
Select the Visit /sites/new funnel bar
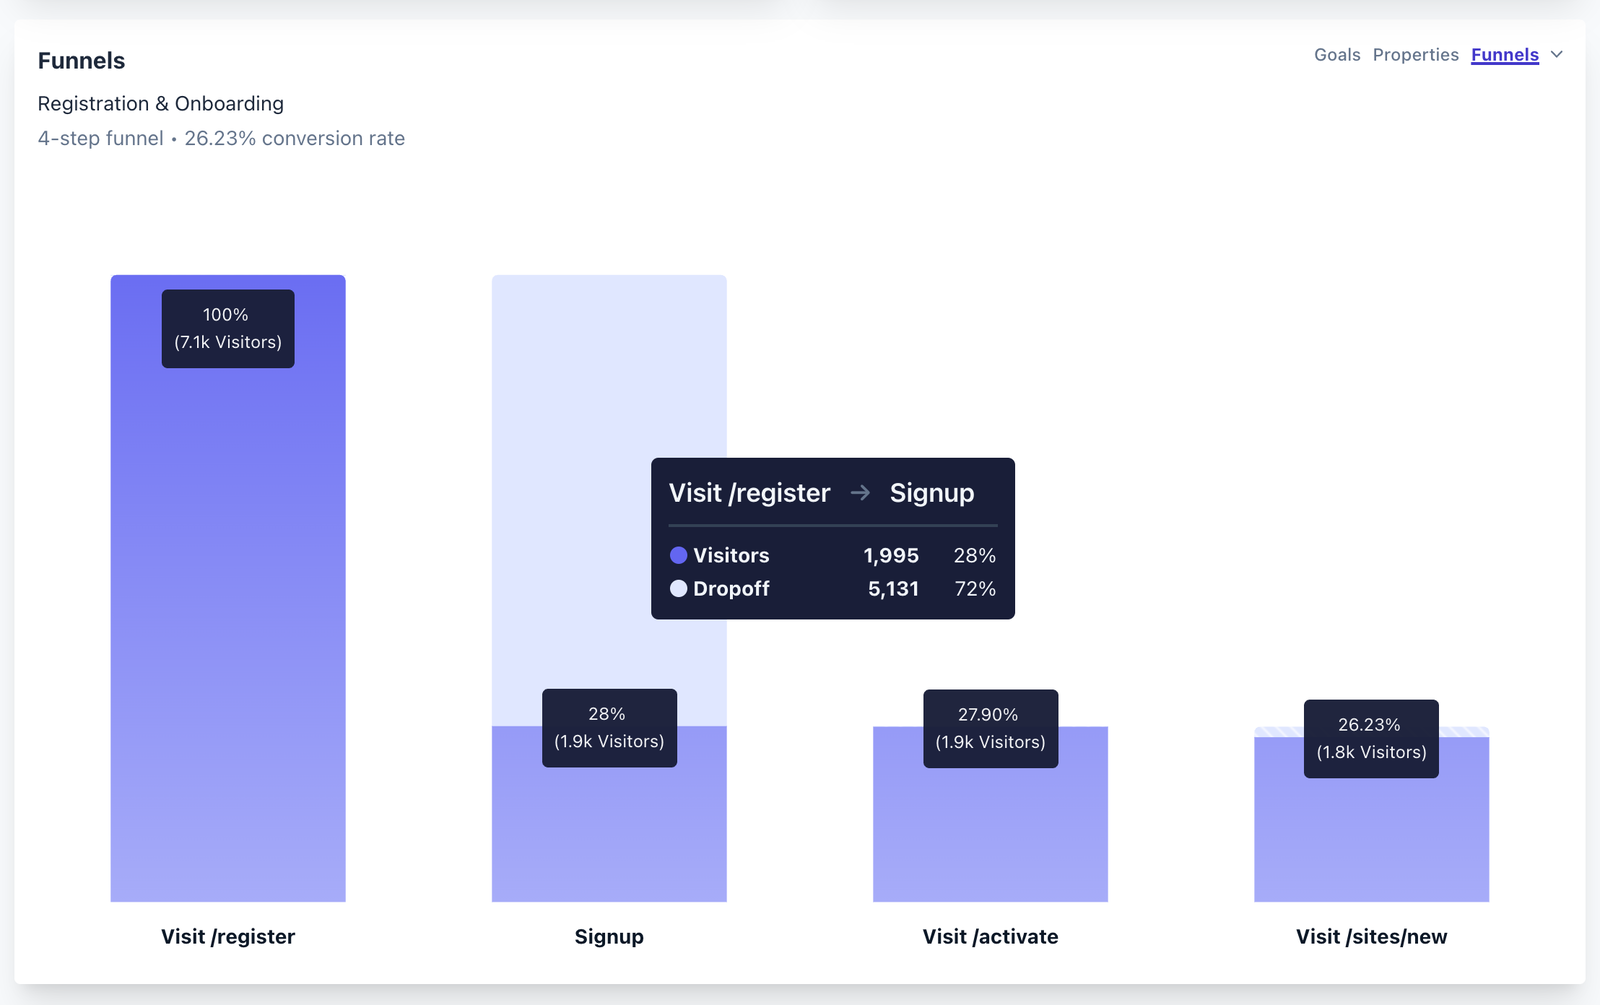coord(1371,840)
